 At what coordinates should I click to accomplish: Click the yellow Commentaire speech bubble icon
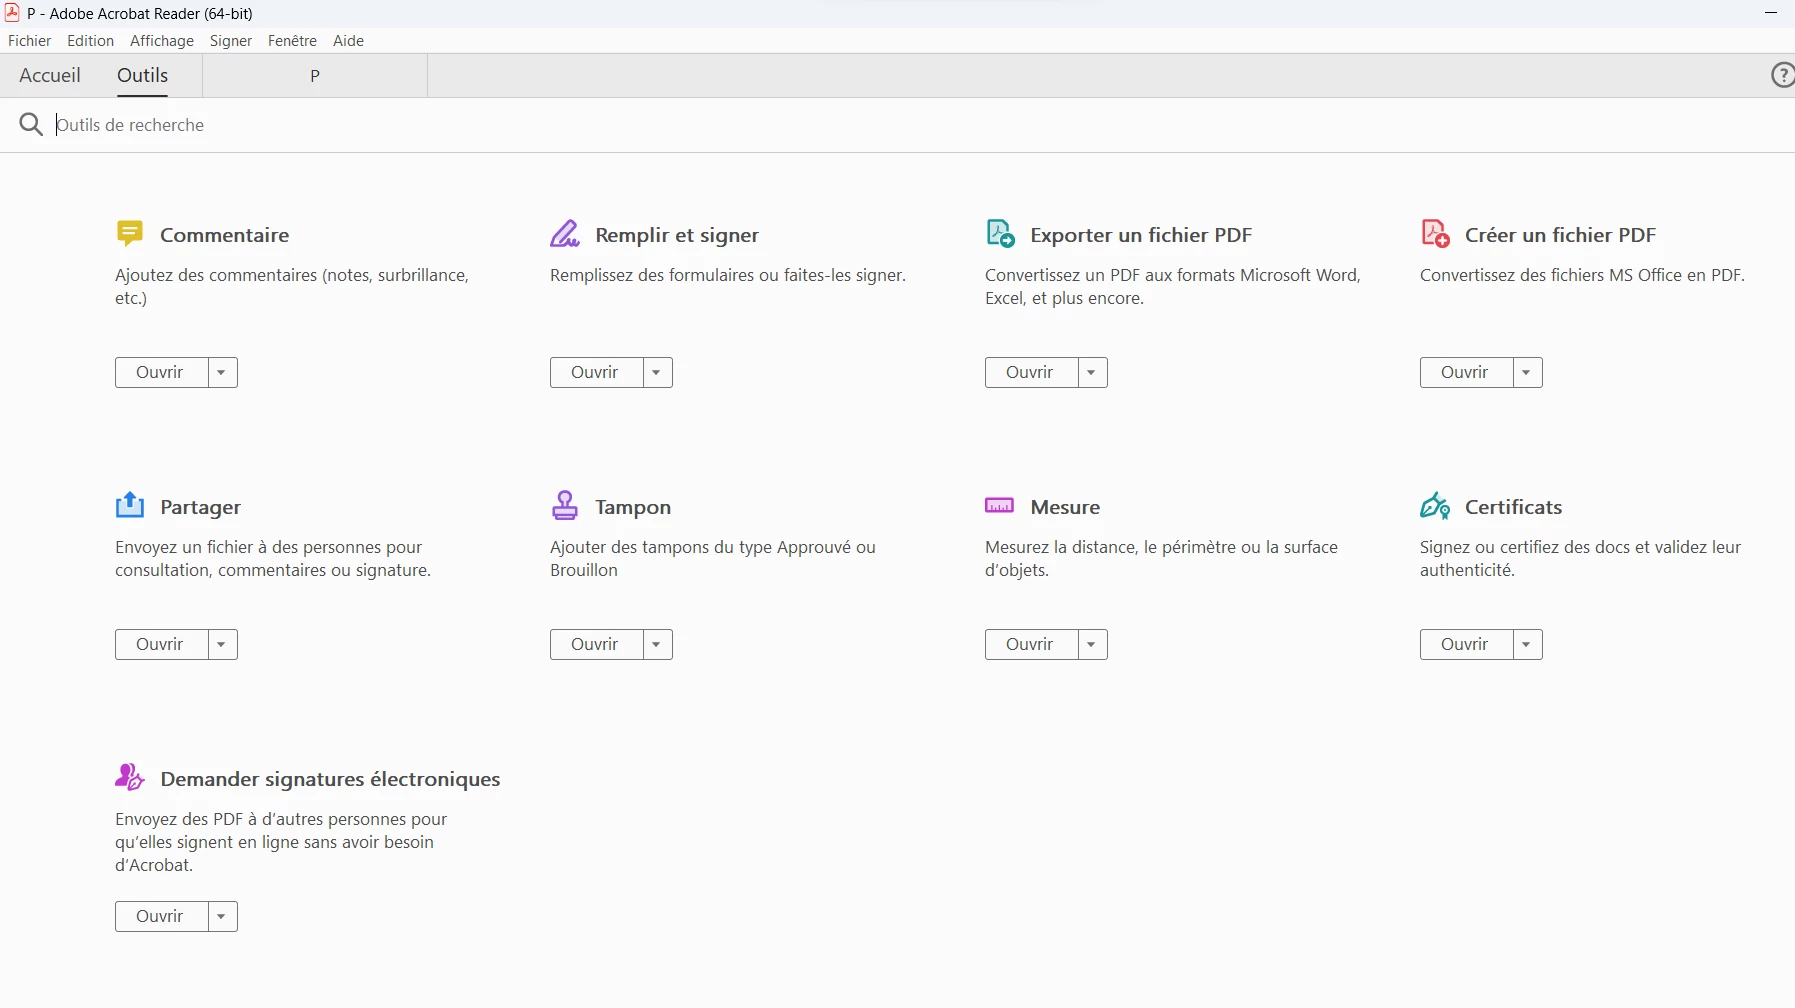coord(130,234)
